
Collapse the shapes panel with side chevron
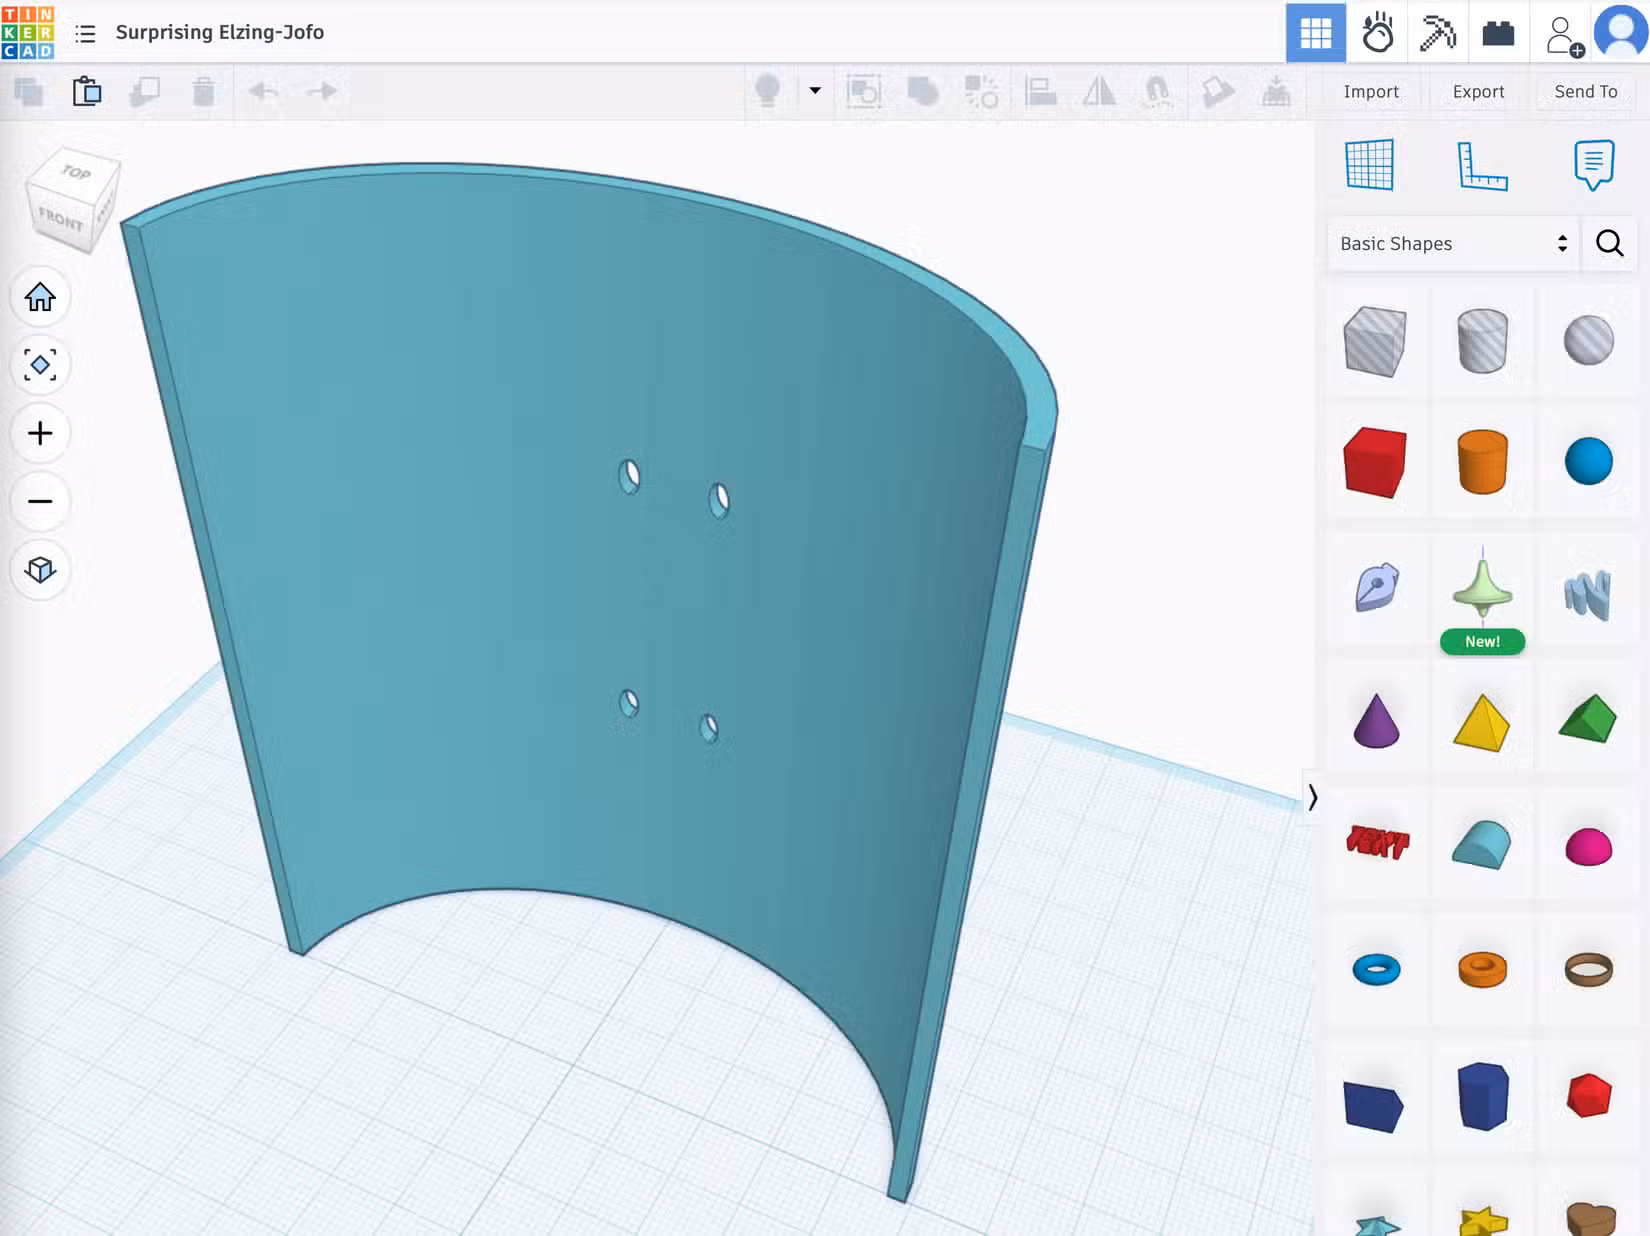click(x=1315, y=796)
